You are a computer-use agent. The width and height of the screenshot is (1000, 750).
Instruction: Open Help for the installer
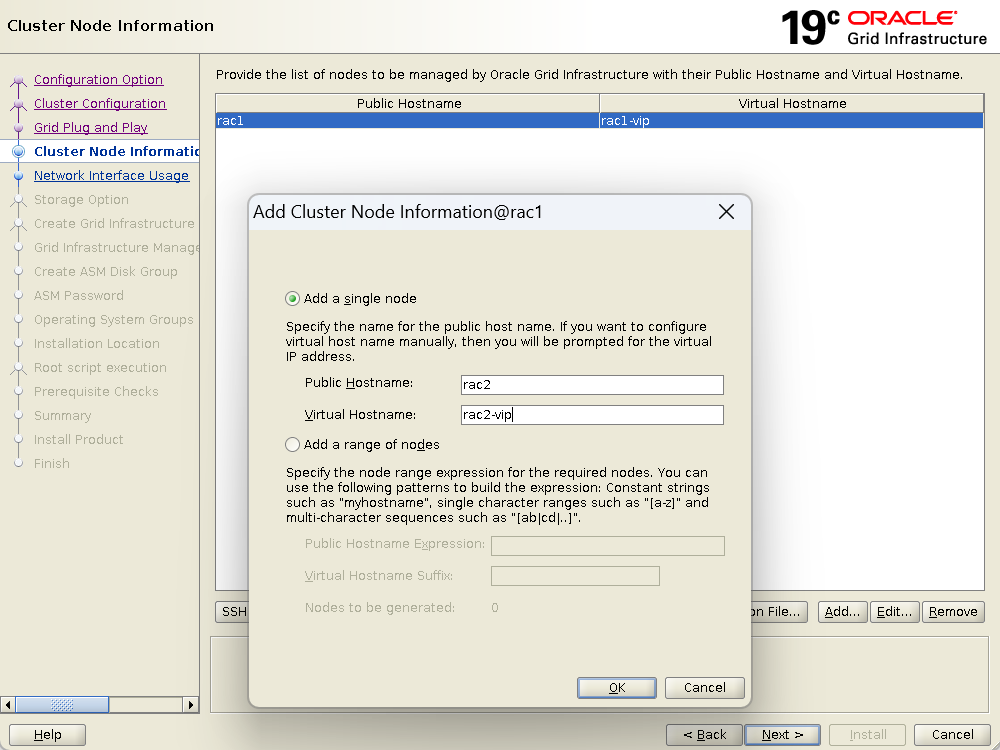click(47, 735)
